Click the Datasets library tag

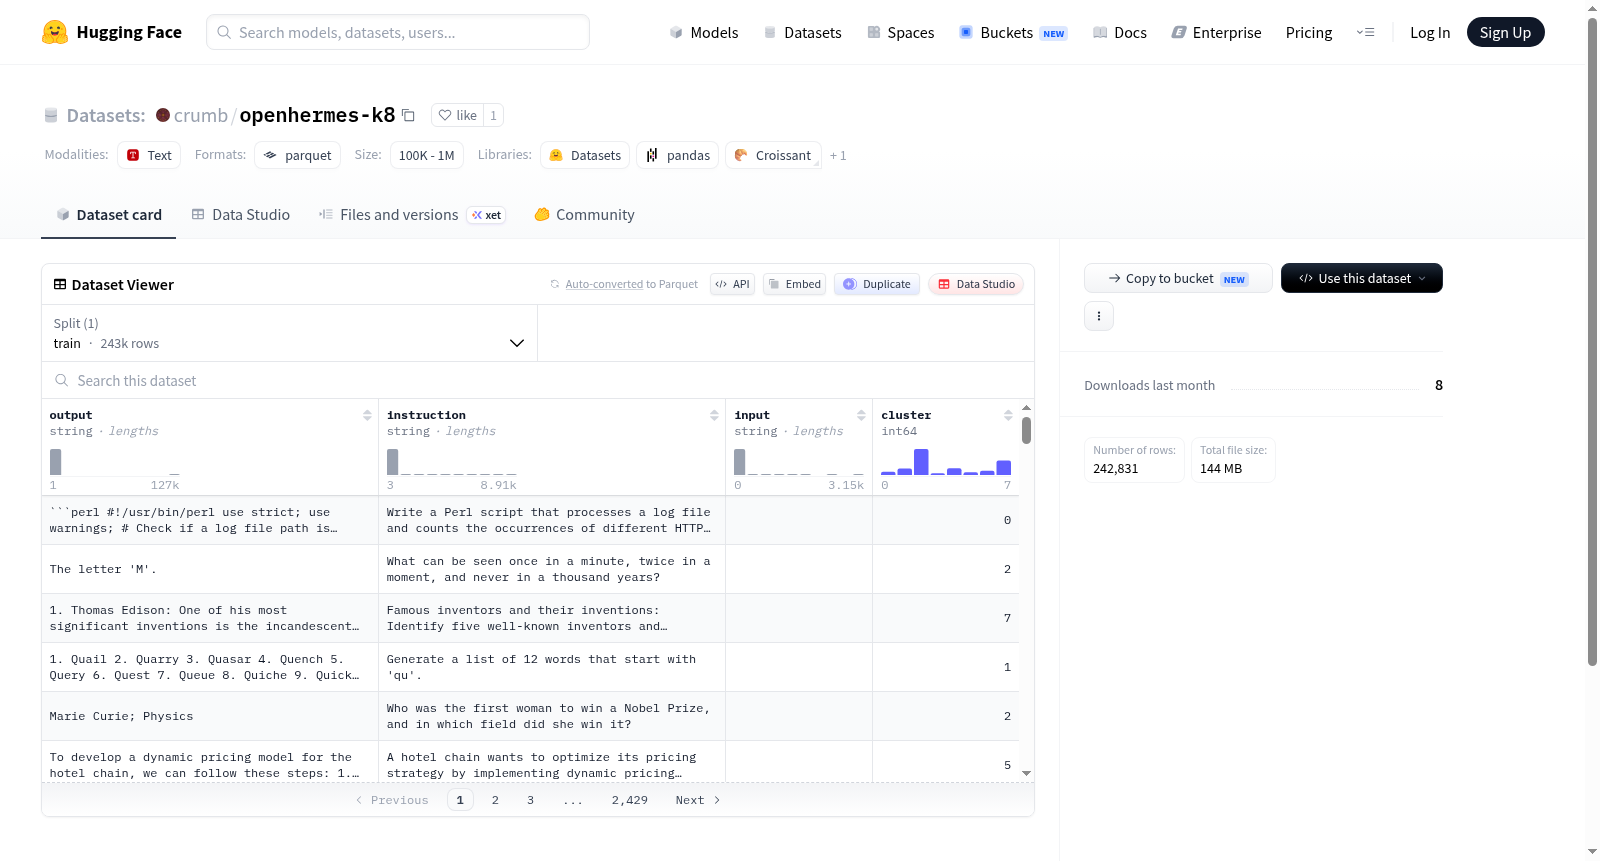(585, 155)
